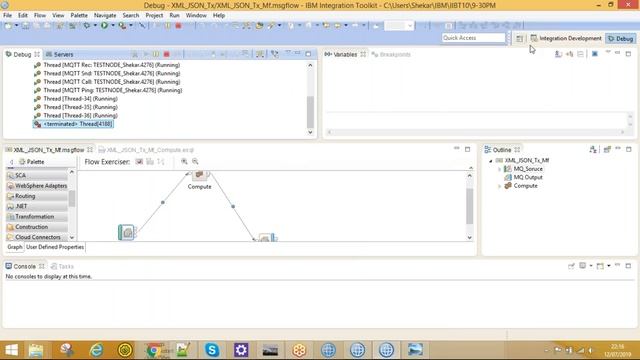
Task: Click Flow Exerciser start recording icon
Action: (x=139, y=162)
